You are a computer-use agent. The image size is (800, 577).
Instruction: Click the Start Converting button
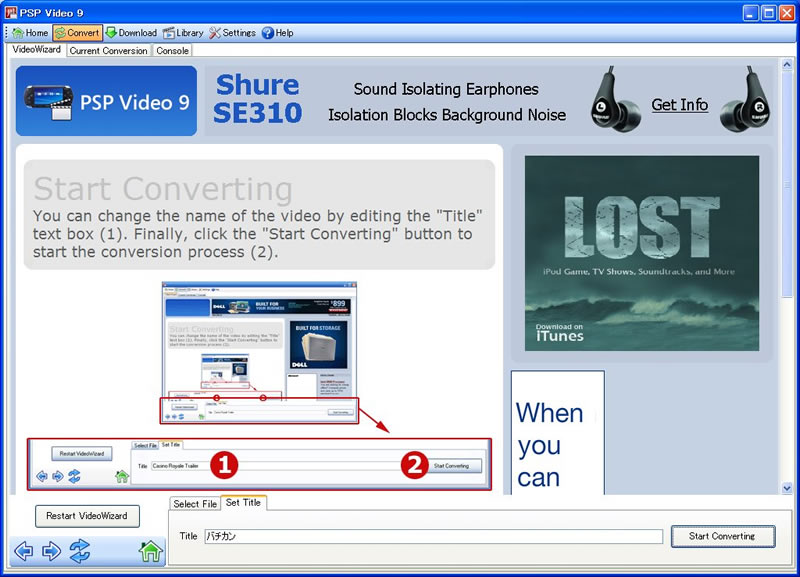(x=722, y=536)
